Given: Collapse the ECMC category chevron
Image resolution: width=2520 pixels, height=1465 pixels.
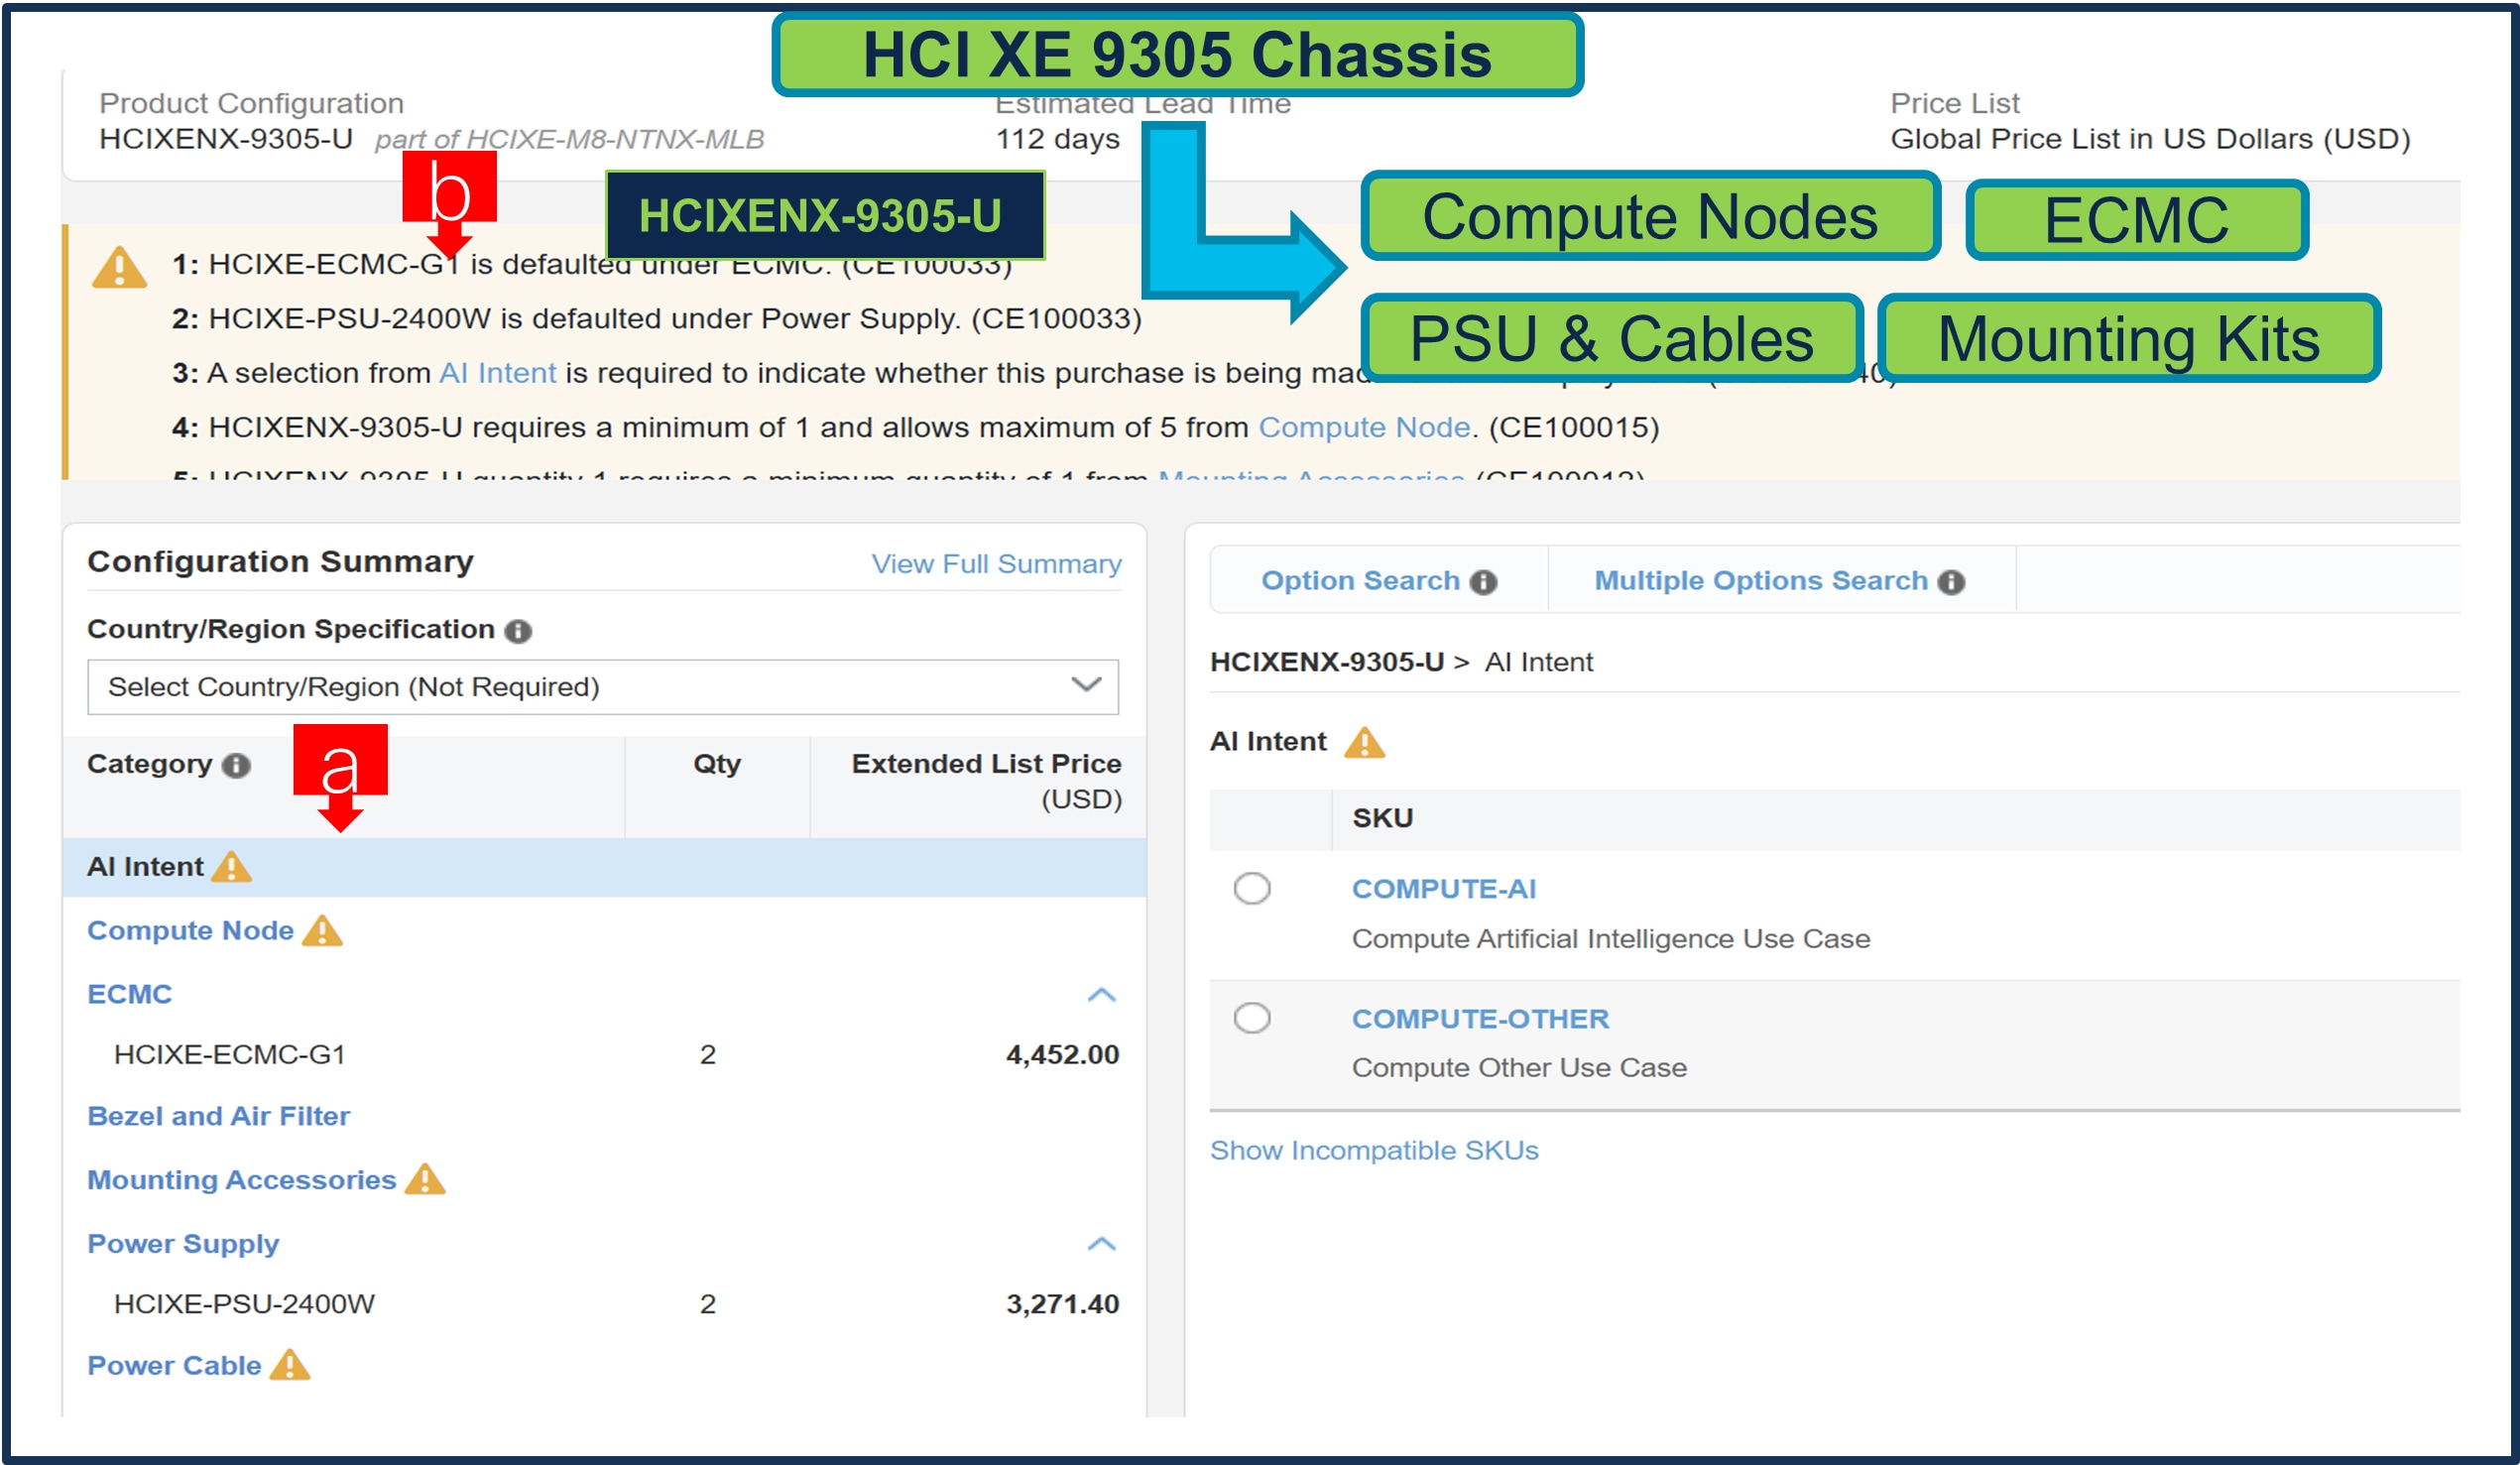Looking at the screenshot, I should coord(1101,995).
